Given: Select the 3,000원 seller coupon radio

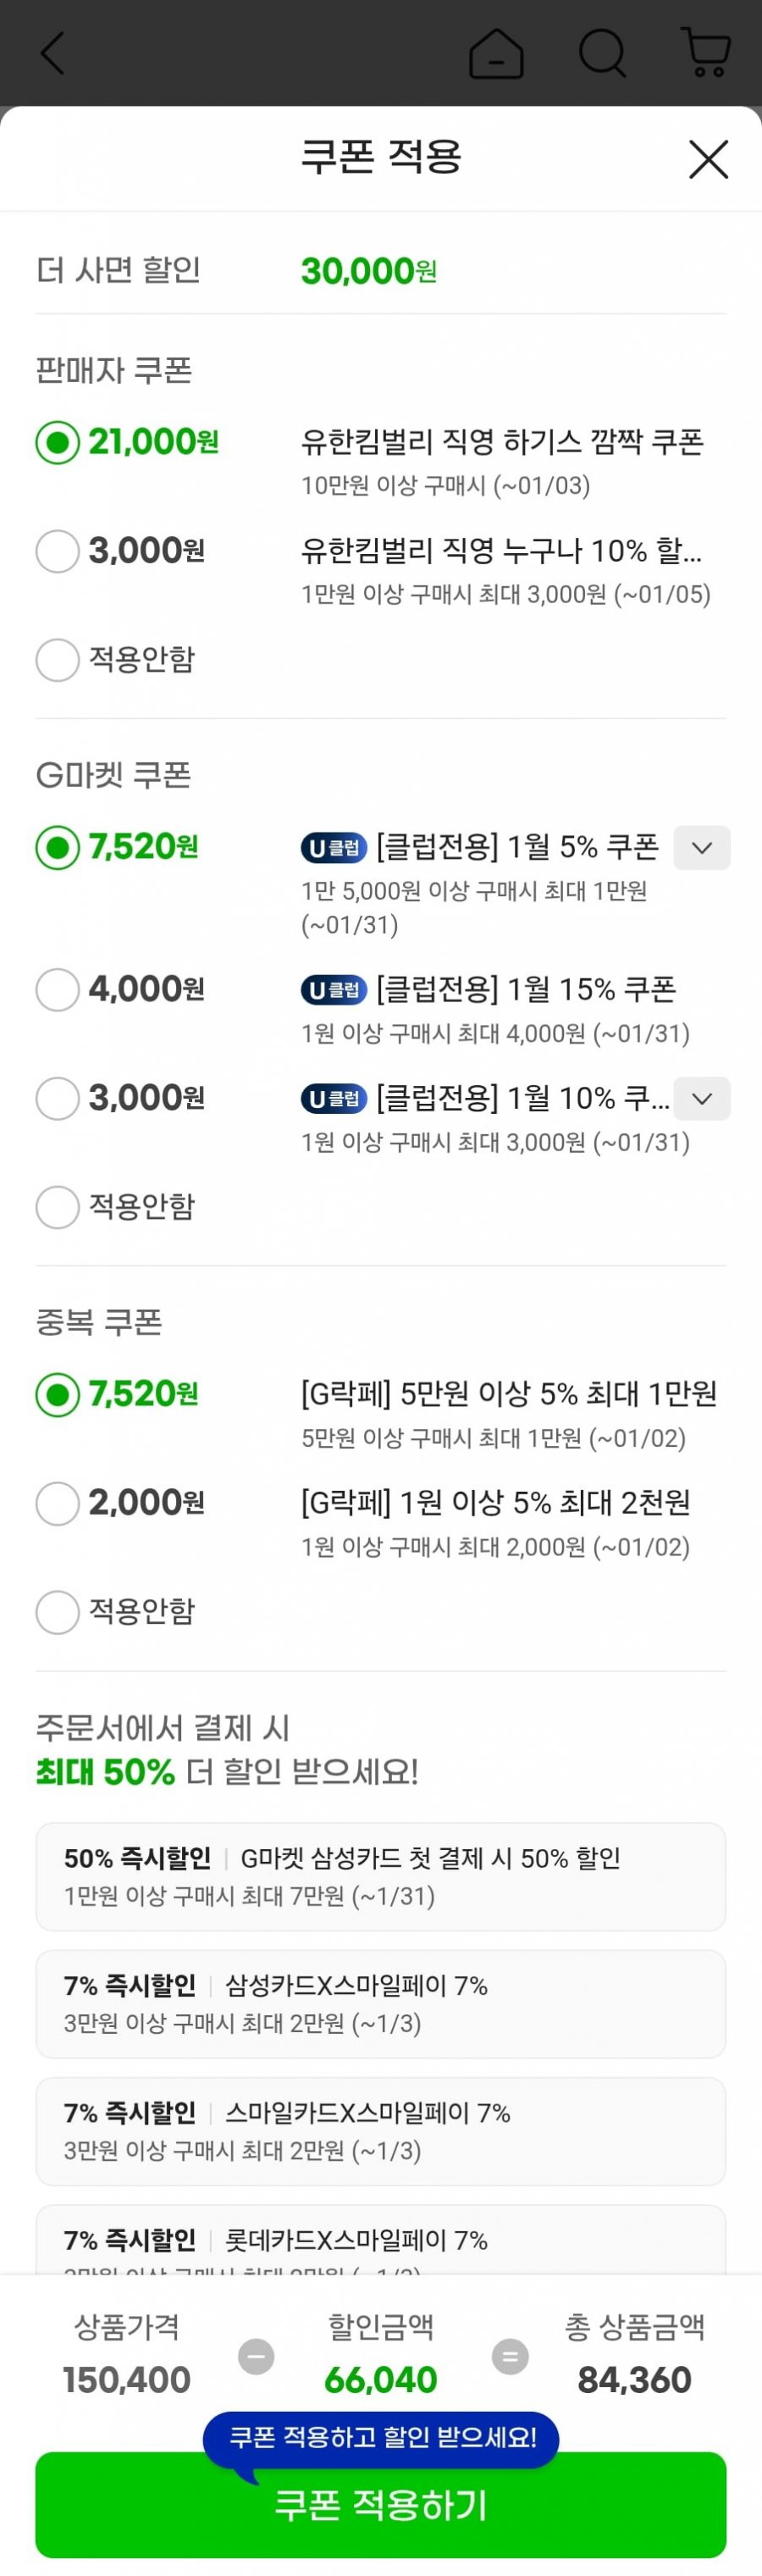Looking at the screenshot, I should (x=58, y=551).
